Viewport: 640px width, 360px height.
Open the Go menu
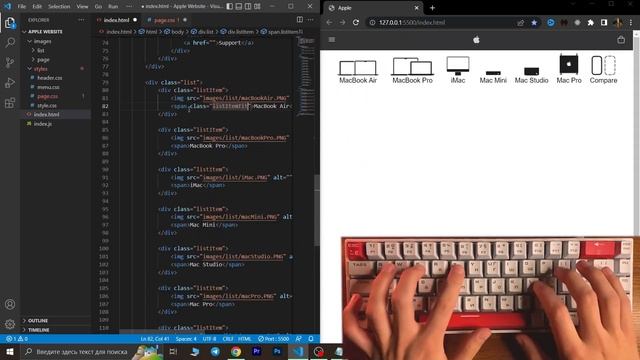[98, 7]
